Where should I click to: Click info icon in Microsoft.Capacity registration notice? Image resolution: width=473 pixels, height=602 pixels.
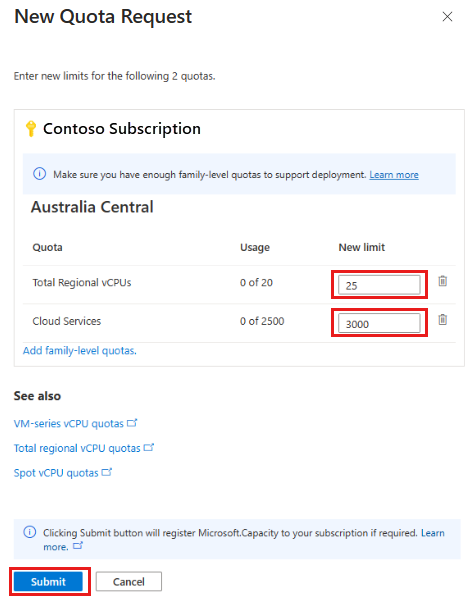coord(30,532)
